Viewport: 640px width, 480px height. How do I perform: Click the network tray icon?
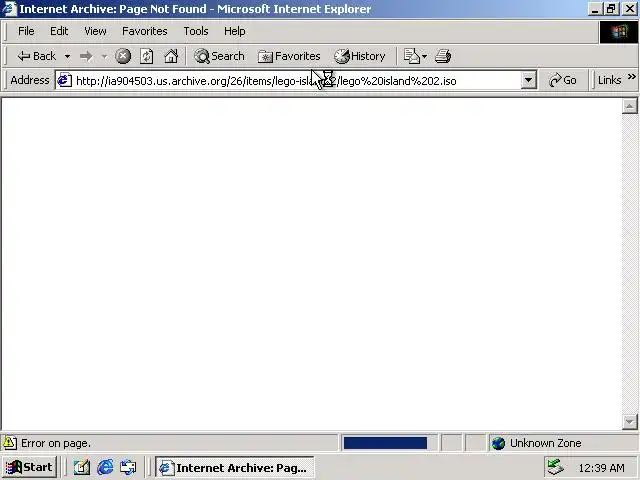pyautogui.click(x=556, y=467)
